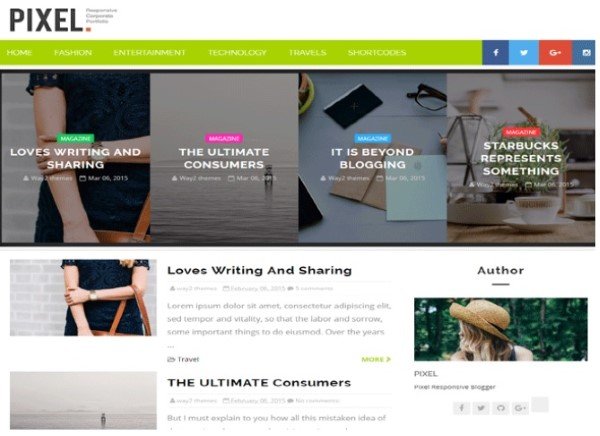The height and width of the screenshot is (436, 600).
Task: Open the Fashion menu item
Action: click(x=73, y=52)
